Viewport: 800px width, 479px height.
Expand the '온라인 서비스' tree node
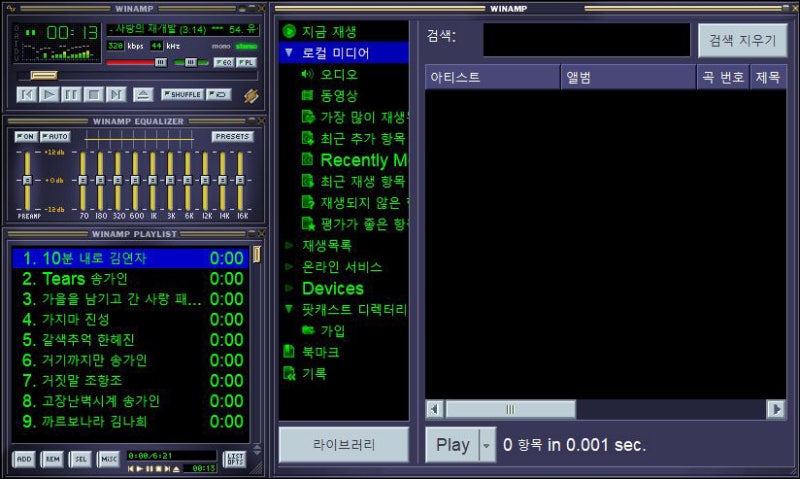click(x=289, y=266)
